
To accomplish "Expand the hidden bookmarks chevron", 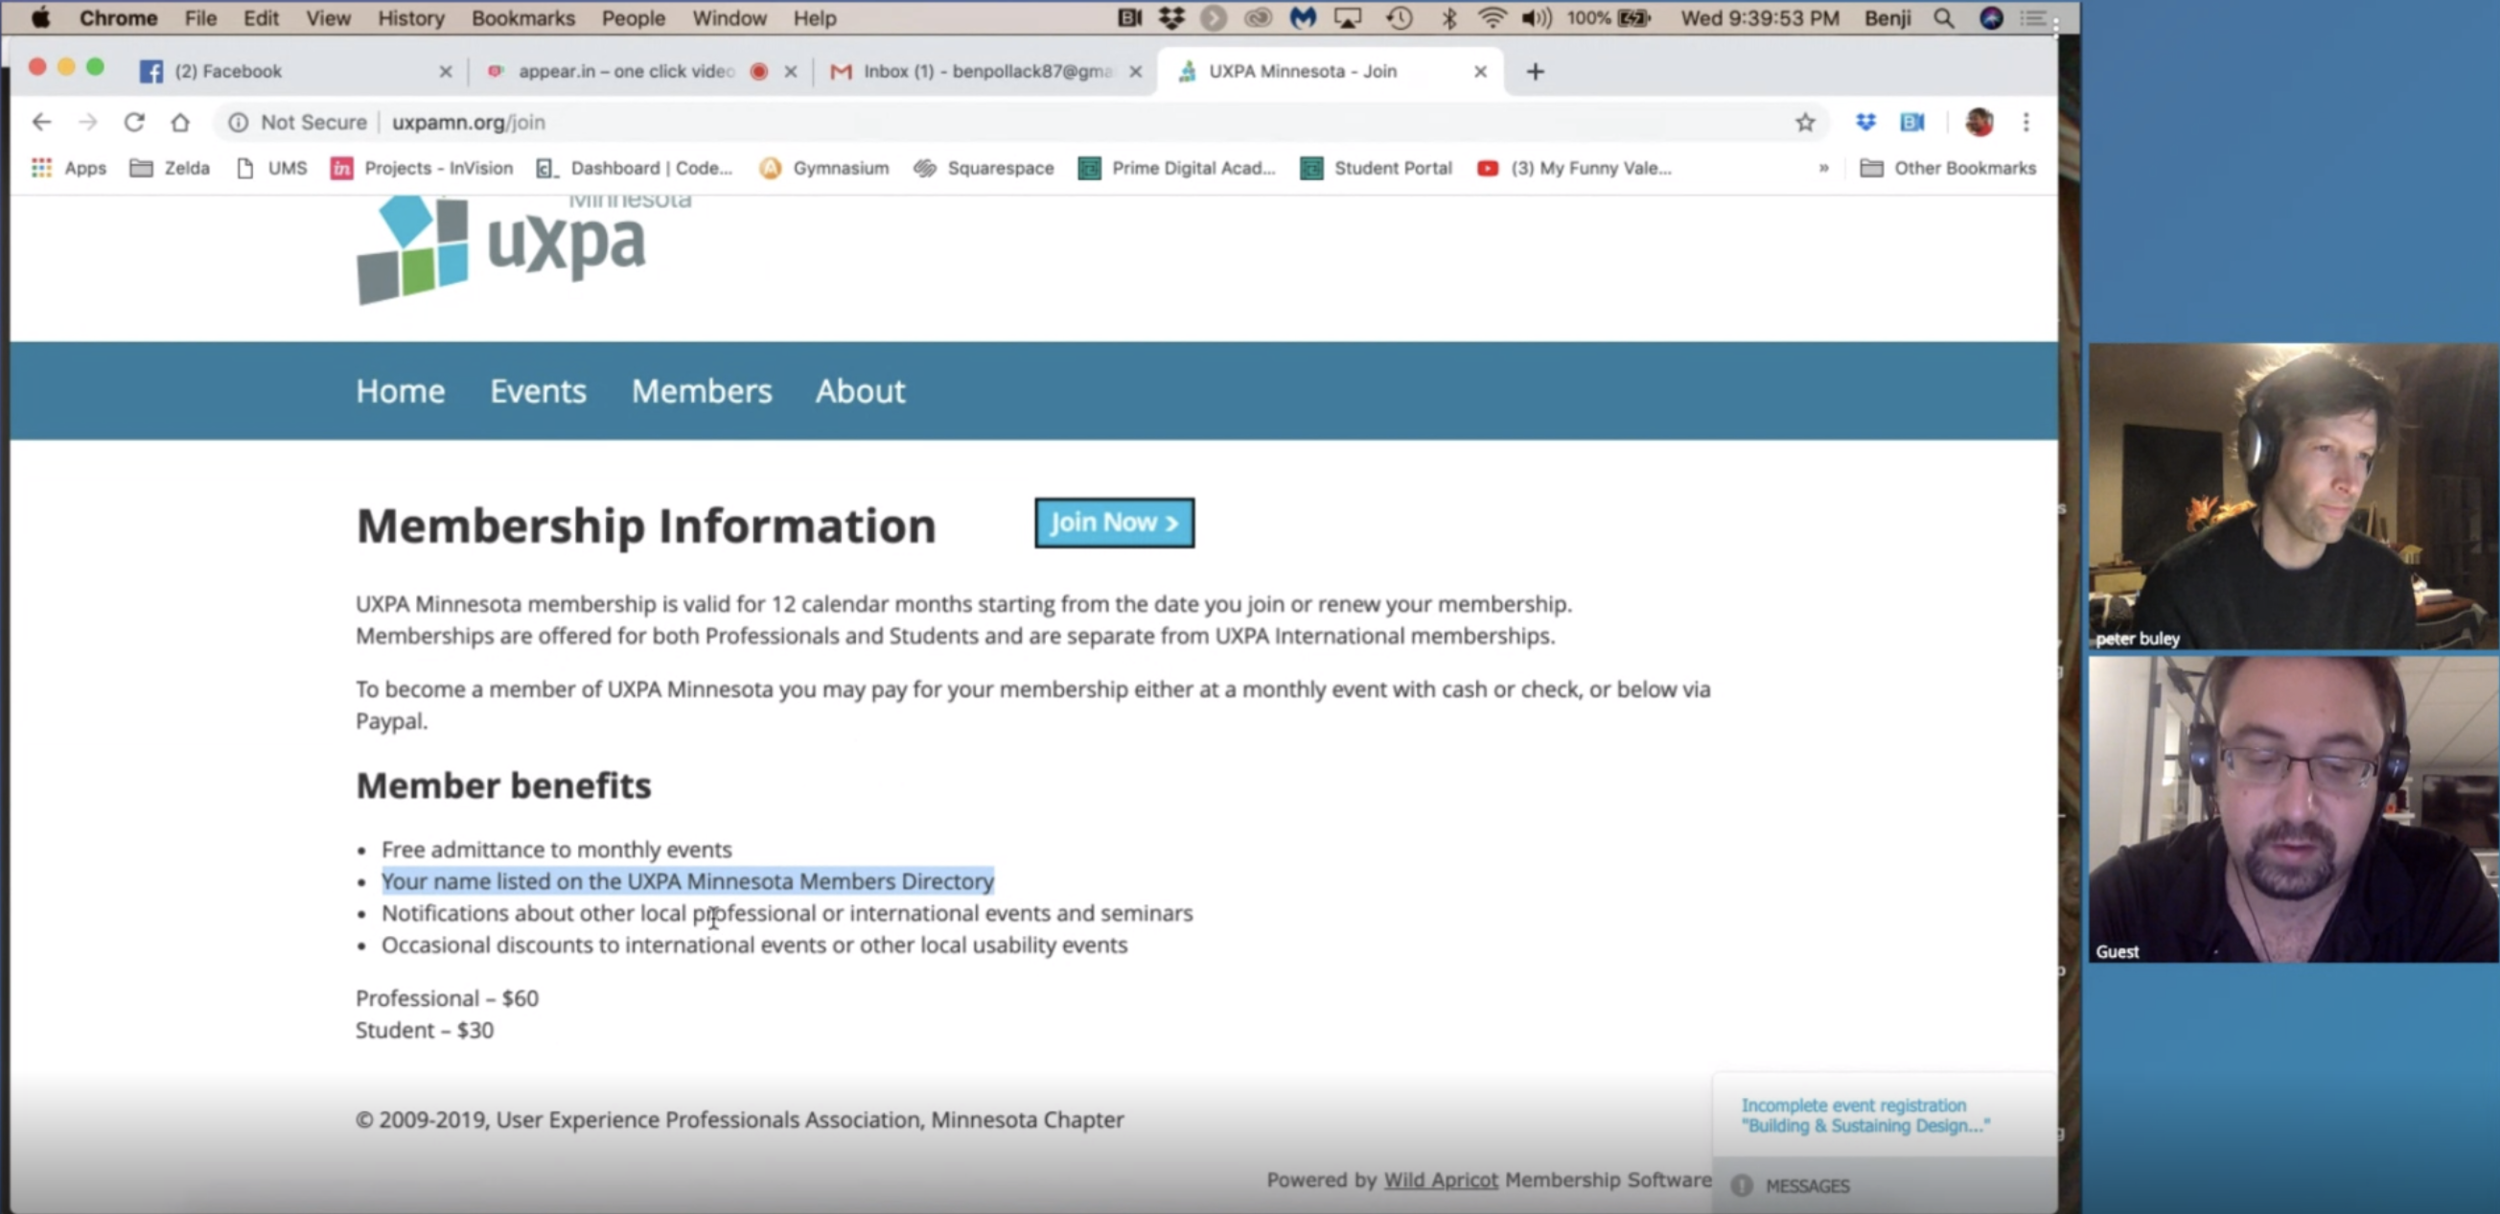I will [1823, 168].
